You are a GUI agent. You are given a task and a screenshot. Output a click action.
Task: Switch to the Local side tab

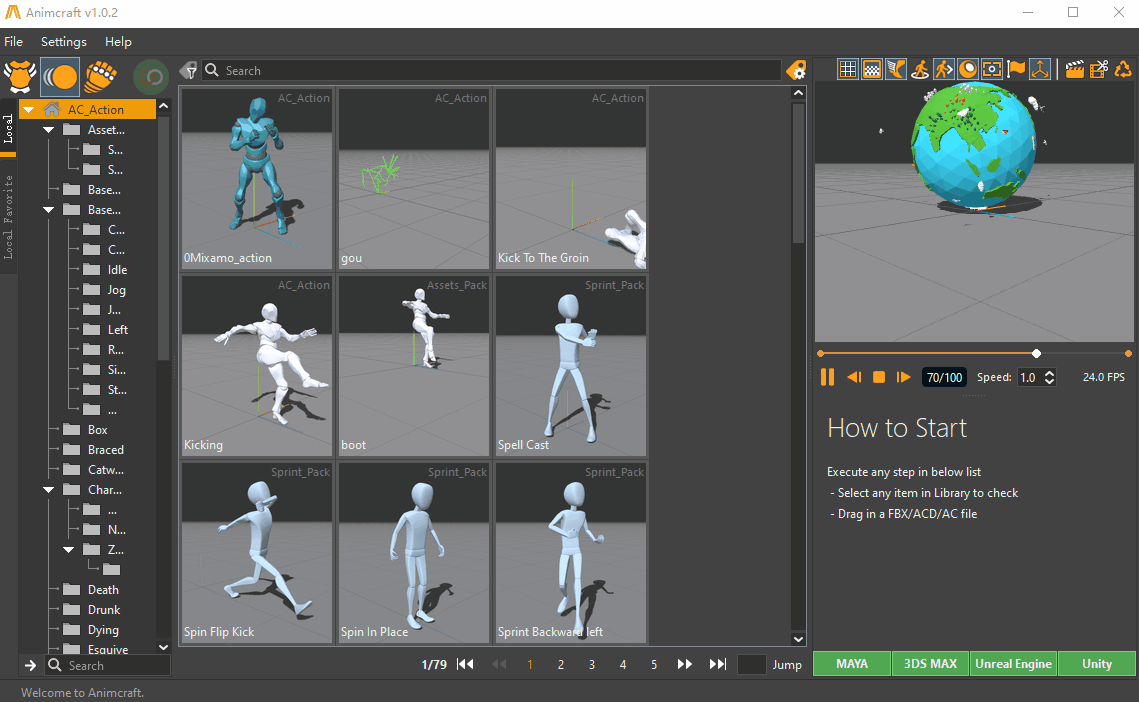tap(8, 129)
